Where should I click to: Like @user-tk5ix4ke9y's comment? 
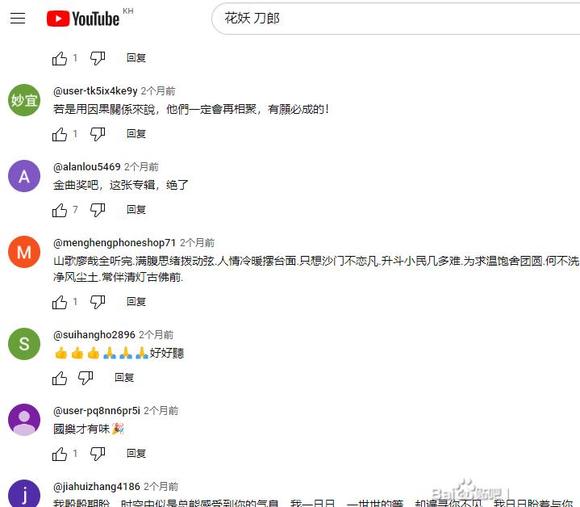click(x=60, y=134)
